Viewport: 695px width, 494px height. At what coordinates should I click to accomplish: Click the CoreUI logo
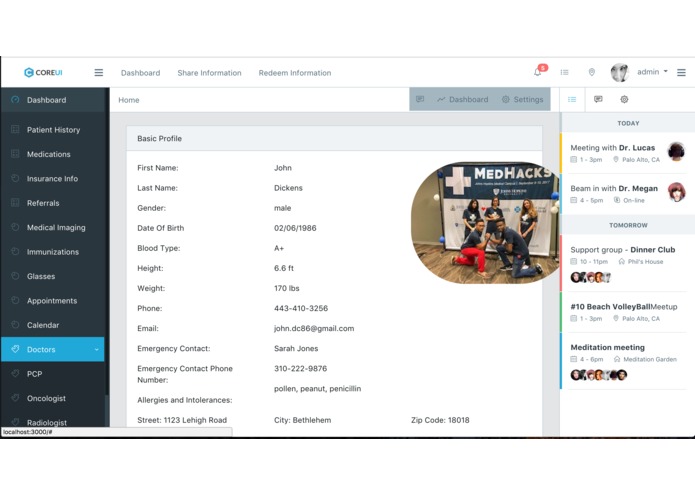pyautogui.click(x=43, y=72)
